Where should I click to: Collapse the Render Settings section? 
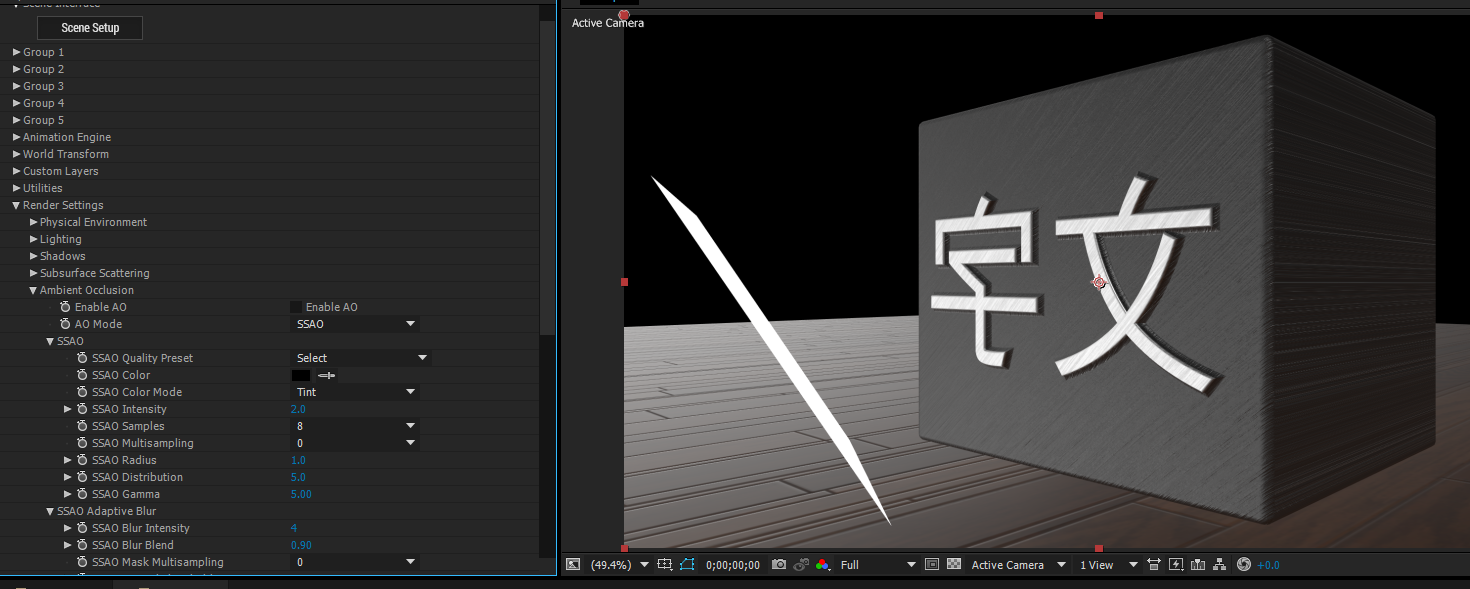tap(16, 205)
